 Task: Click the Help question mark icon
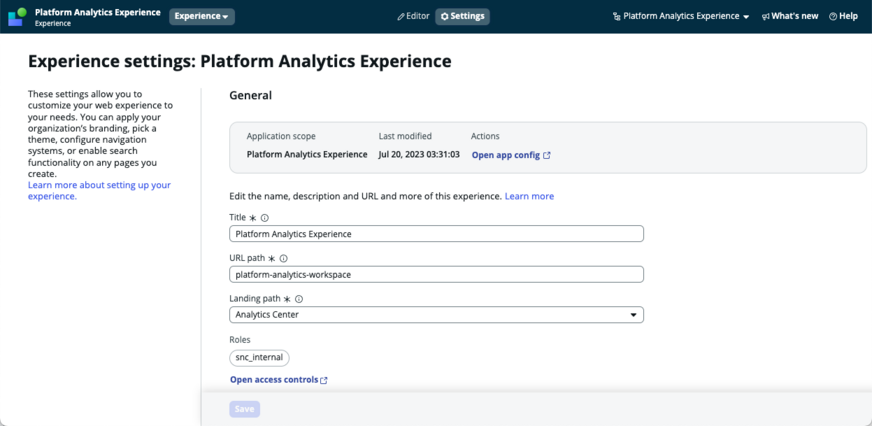(833, 17)
